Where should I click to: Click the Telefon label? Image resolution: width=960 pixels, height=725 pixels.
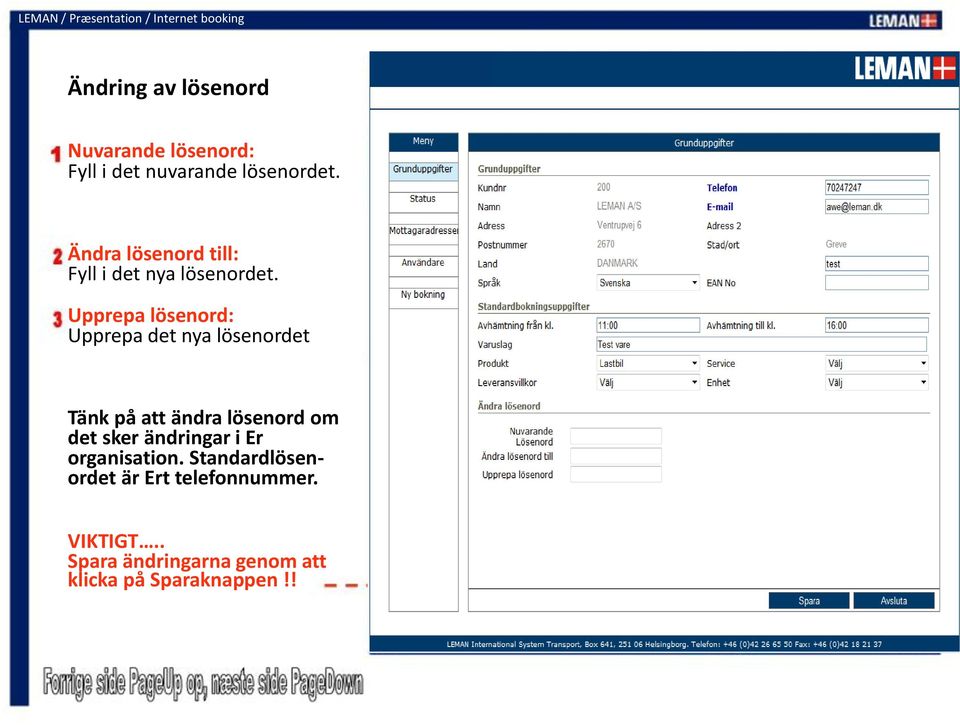tap(722, 188)
